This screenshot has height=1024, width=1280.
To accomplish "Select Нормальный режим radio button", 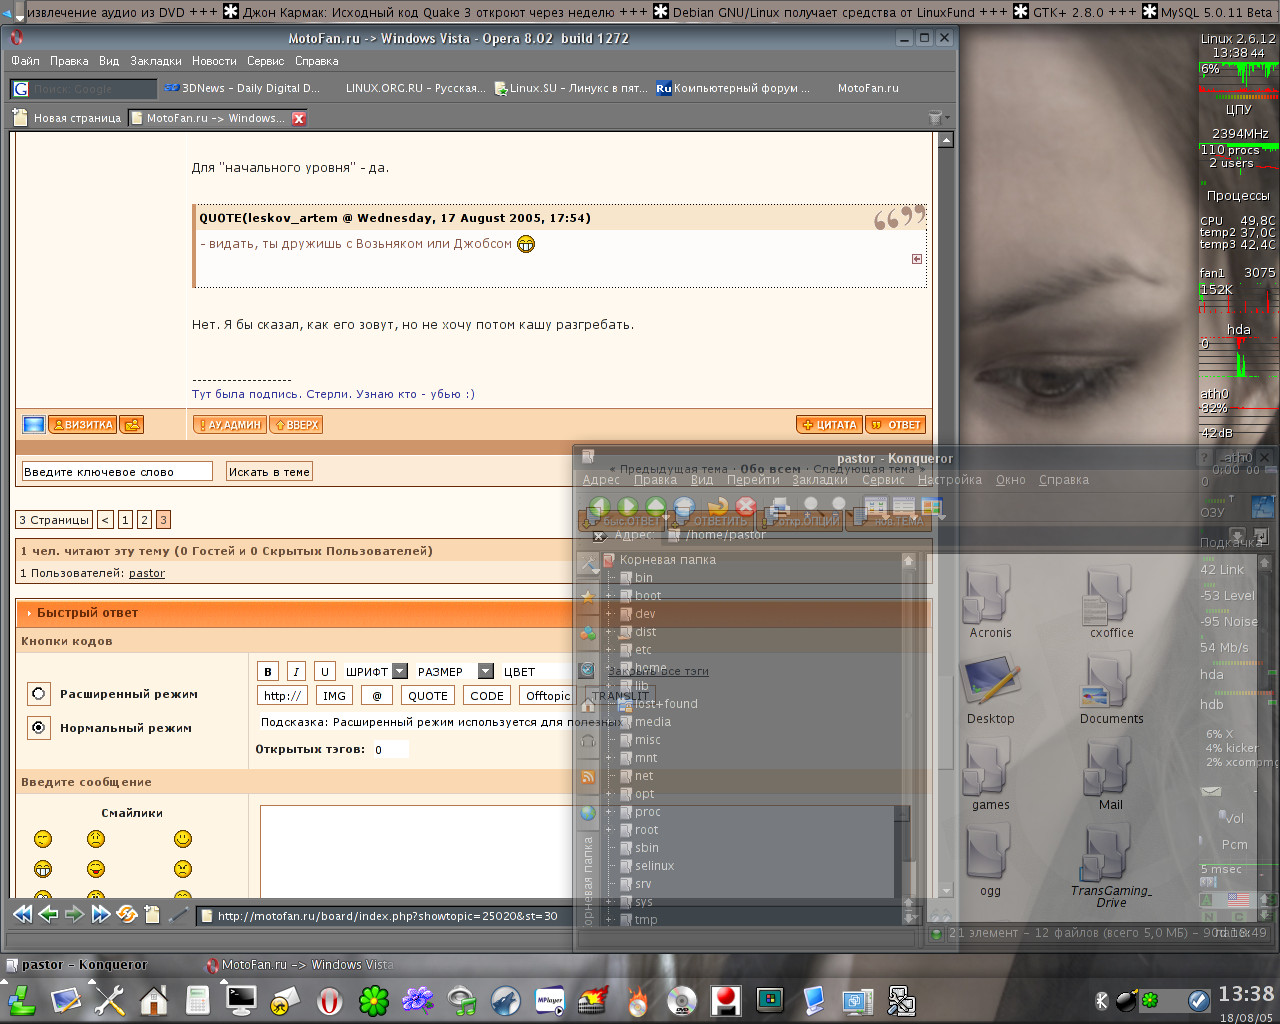I will click(x=39, y=727).
